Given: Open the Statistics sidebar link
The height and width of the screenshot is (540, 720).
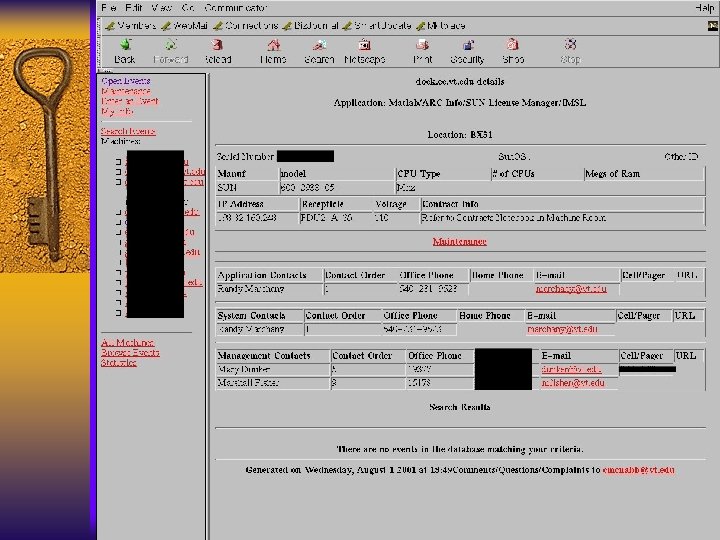Looking at the screenshot, I should tap(118, 363).
